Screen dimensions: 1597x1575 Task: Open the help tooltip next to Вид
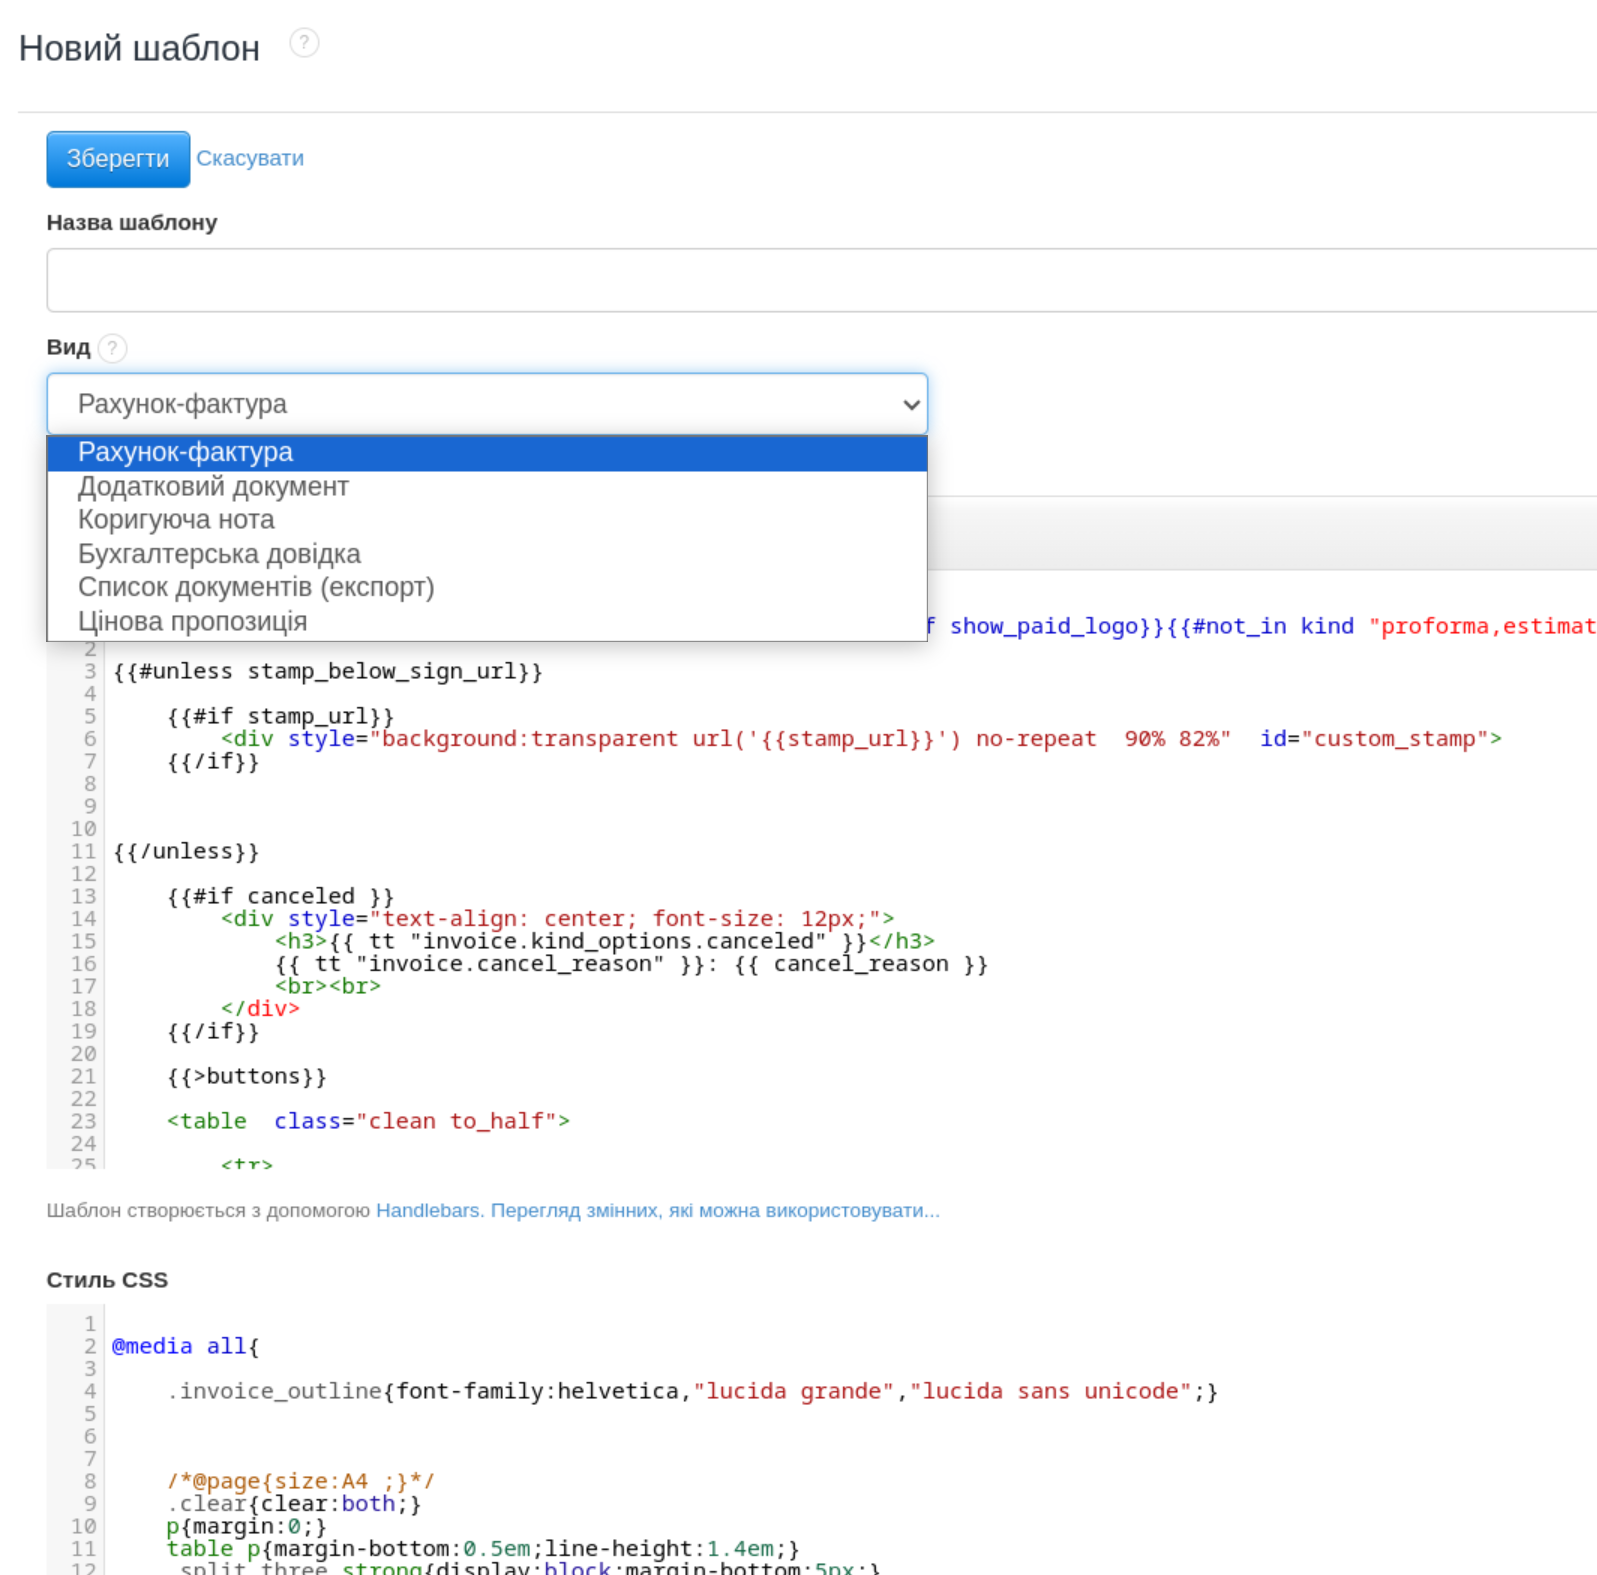pos(113,348)
